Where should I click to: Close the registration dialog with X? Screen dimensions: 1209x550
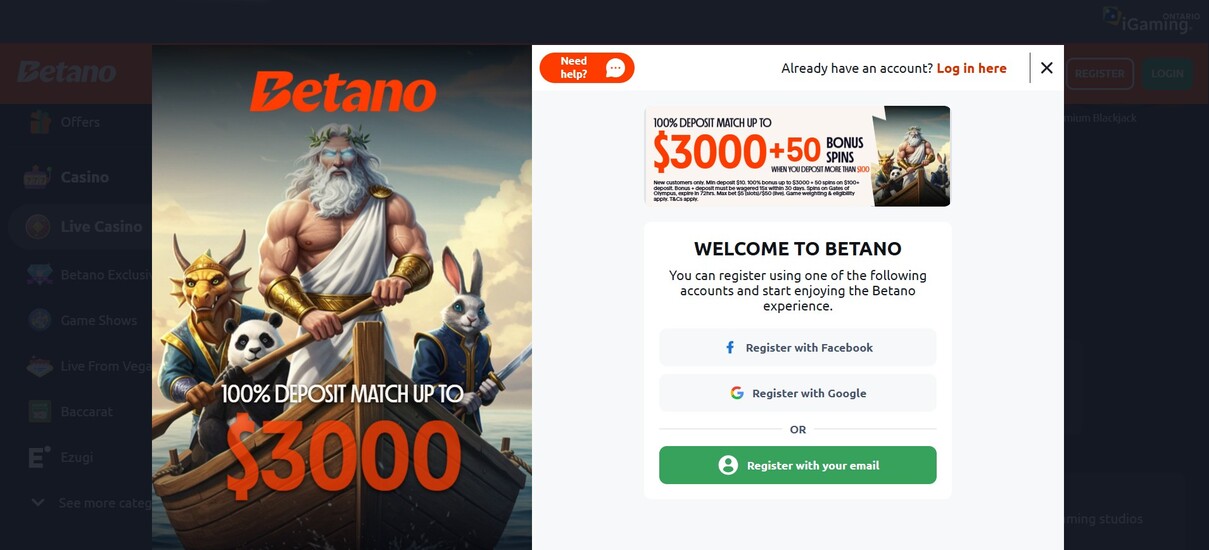[x=1046, y=68]
